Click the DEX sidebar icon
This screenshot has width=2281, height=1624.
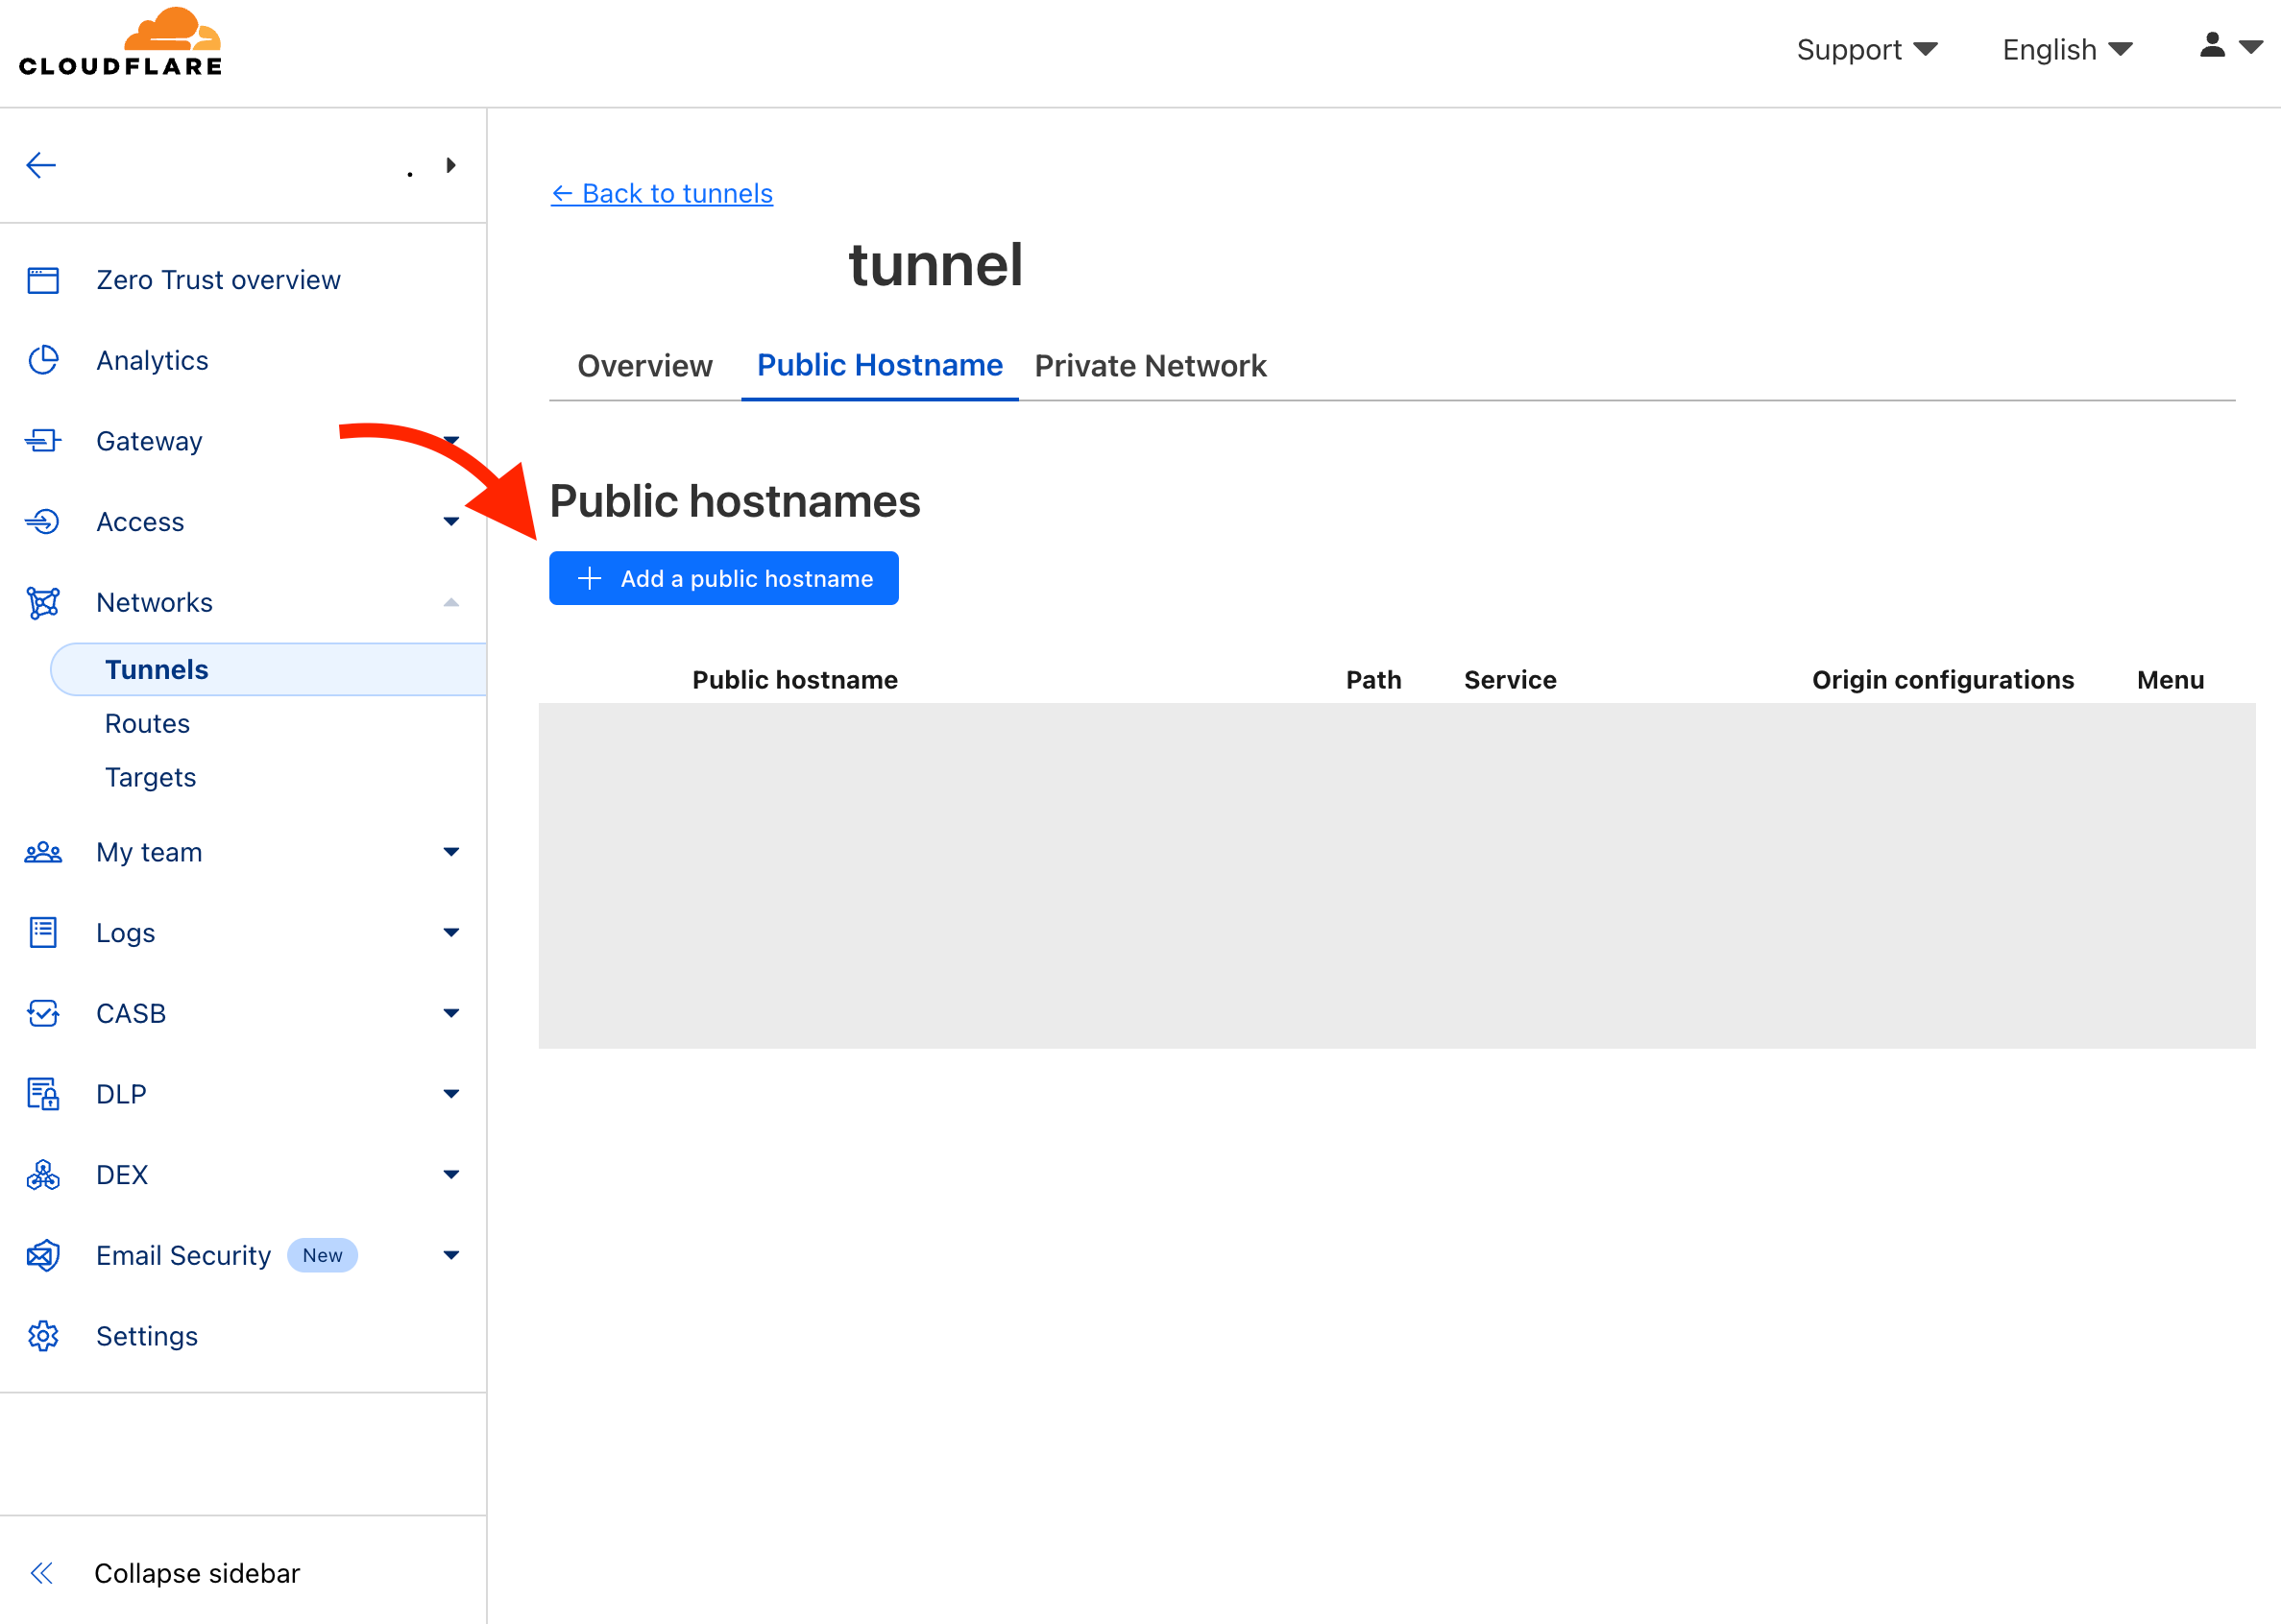43,1175
